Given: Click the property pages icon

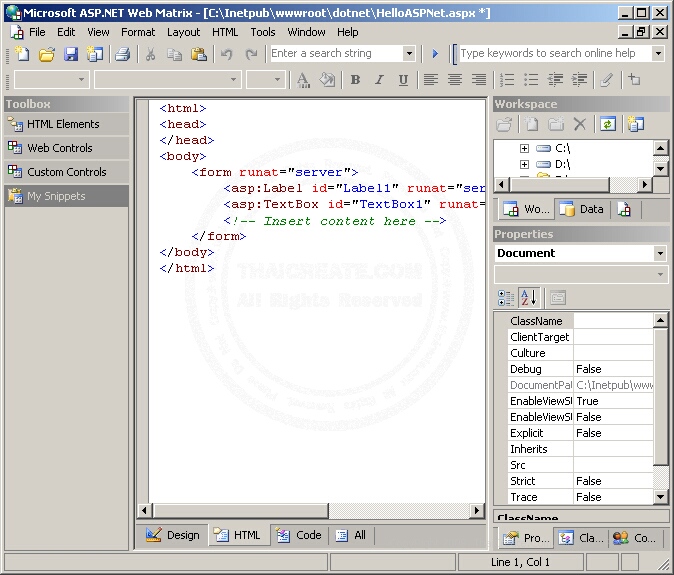Looking at the screenshot, I should click(558, 298).
